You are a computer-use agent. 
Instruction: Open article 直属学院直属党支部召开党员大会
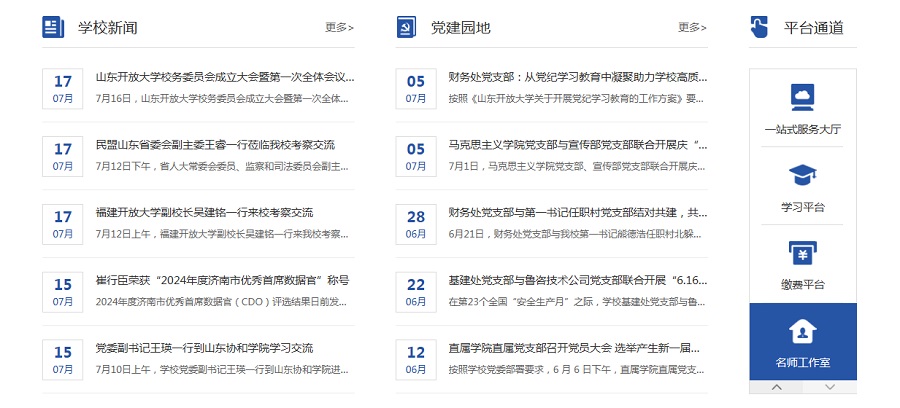coord(575,348)
